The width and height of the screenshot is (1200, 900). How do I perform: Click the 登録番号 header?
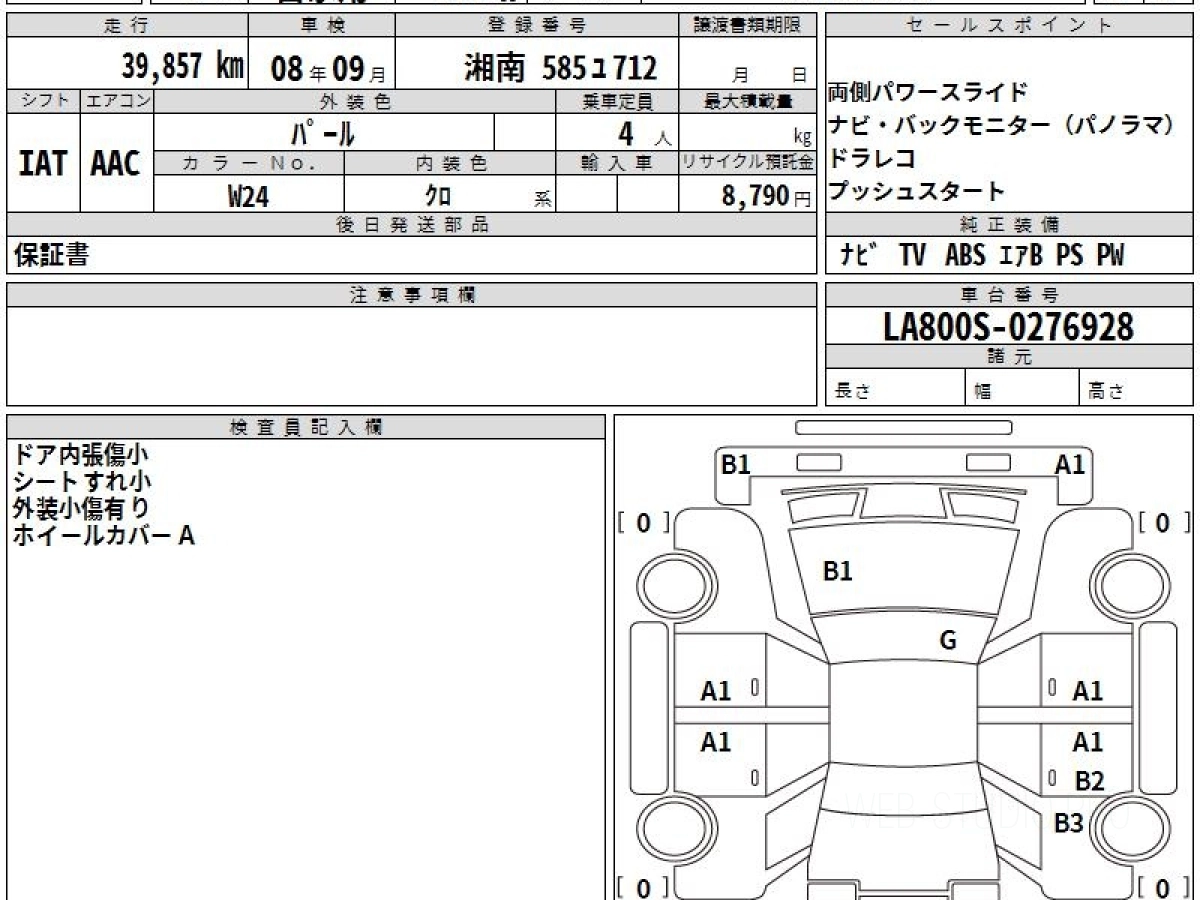[537, 26]
